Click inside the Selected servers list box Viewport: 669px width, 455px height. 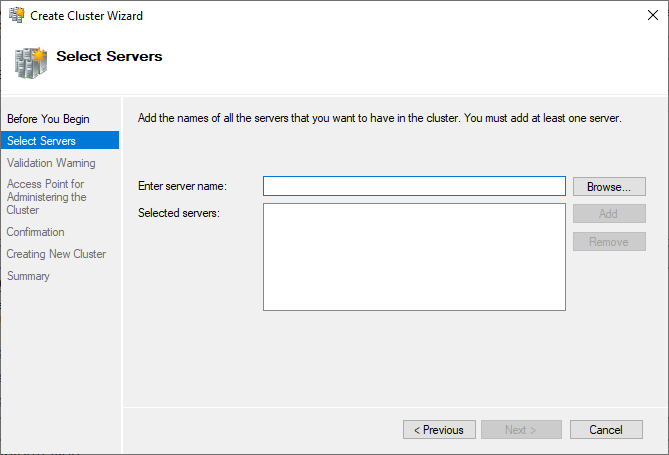point(414,257)
